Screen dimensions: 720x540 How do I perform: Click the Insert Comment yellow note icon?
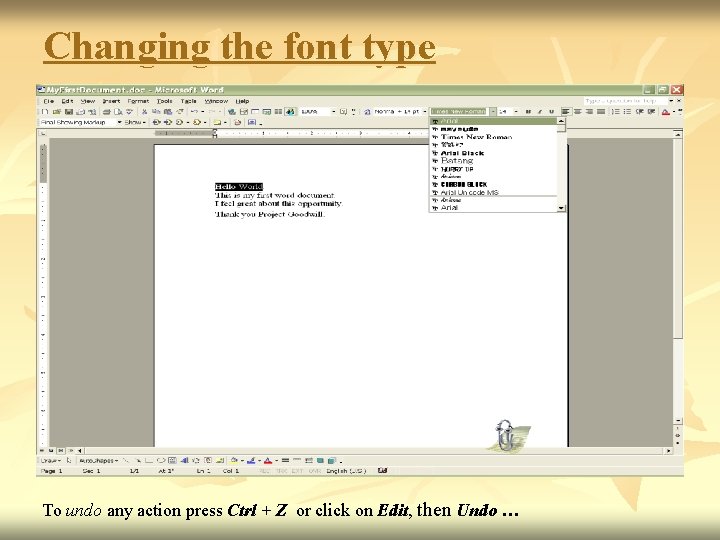pos(217,122)
